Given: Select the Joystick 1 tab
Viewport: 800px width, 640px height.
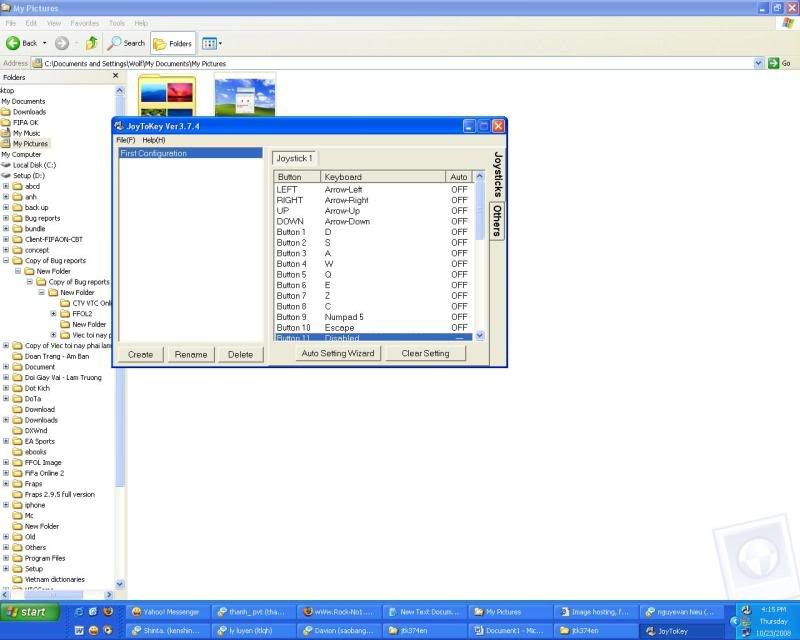Looking at the screenshot, I should pyautogui.click(x=295, y=158).
